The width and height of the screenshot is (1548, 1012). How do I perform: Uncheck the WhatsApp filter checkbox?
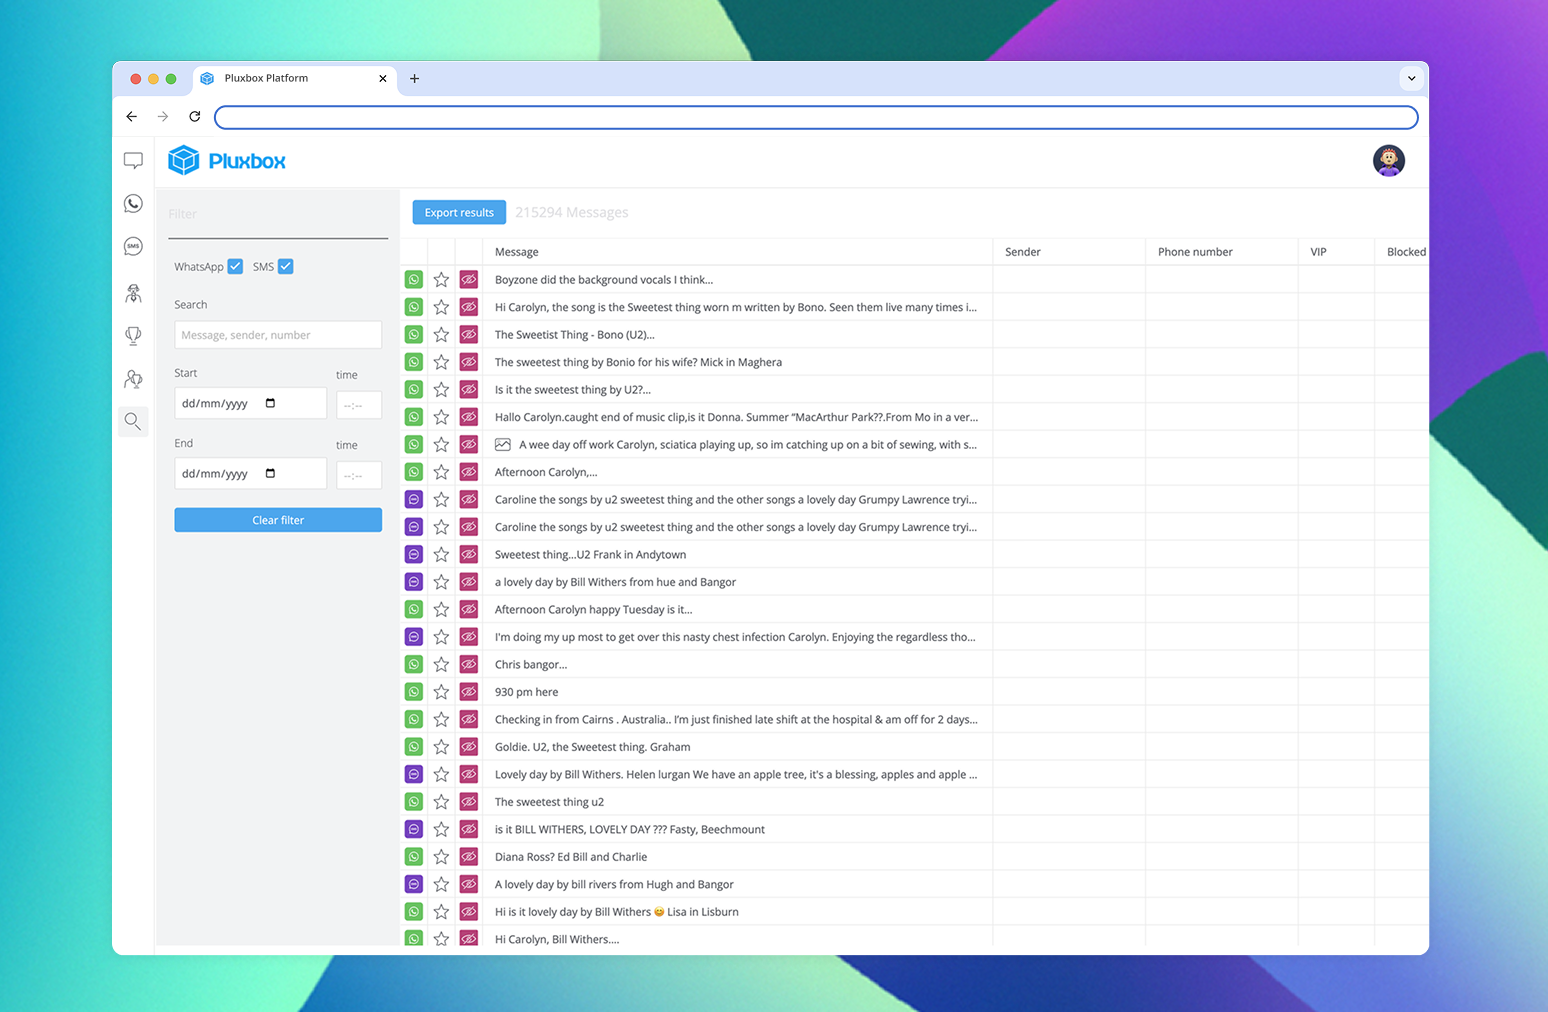coord(235,266)
